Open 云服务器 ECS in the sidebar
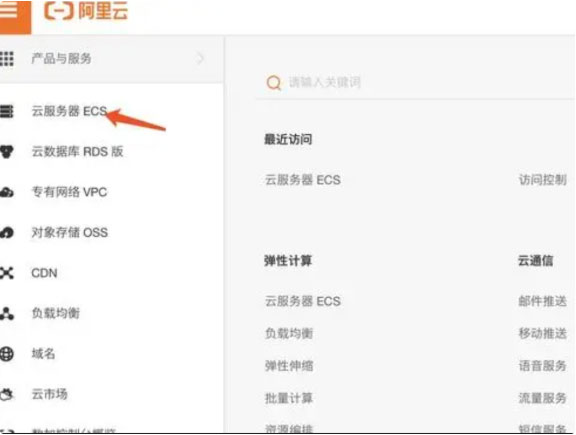This screenshot has width=576, height=435. [69, 111]
